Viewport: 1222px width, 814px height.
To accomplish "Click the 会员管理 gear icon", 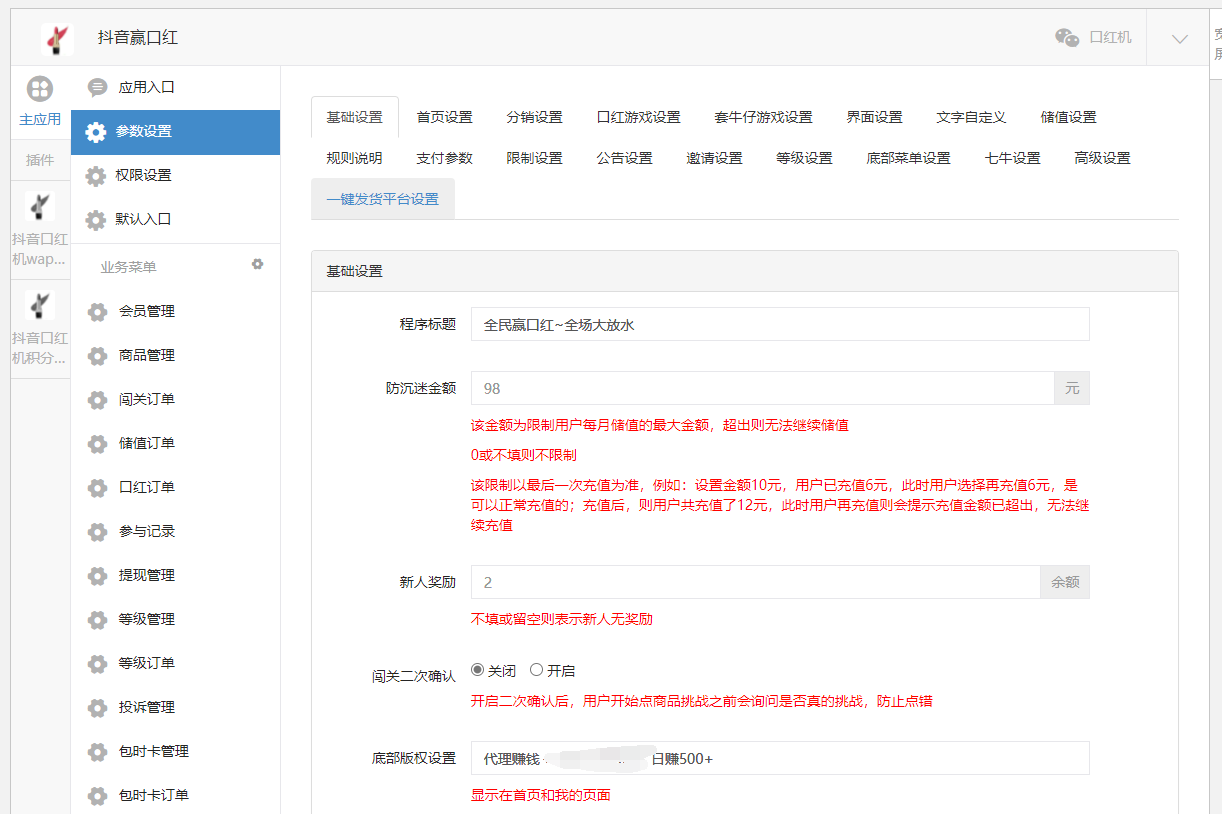I will tap(96, 311).
